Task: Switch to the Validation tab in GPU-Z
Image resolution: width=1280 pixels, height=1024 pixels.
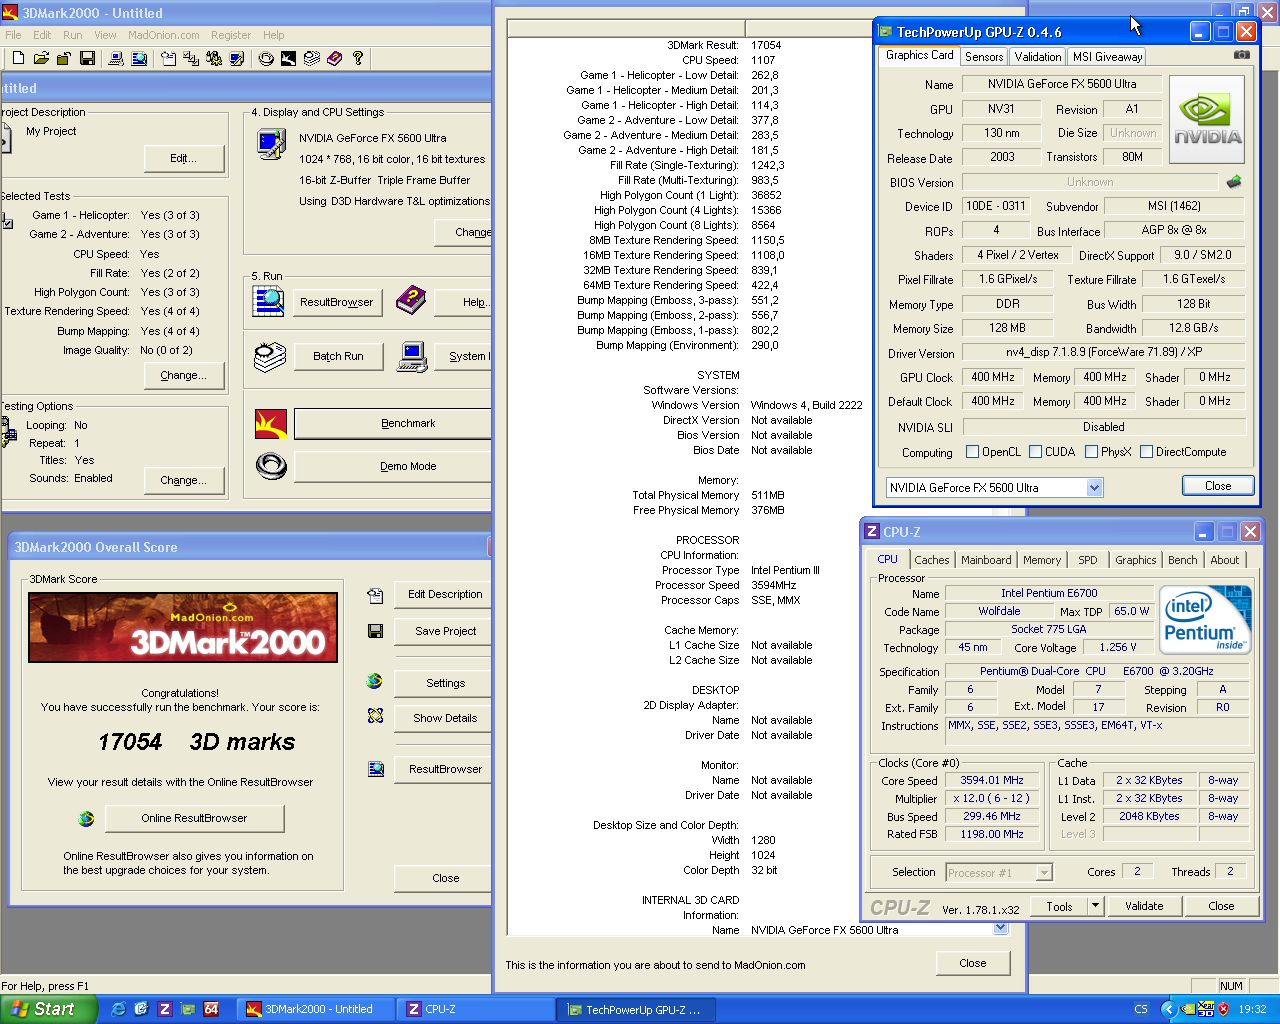Action: [x=1038, y=57]
